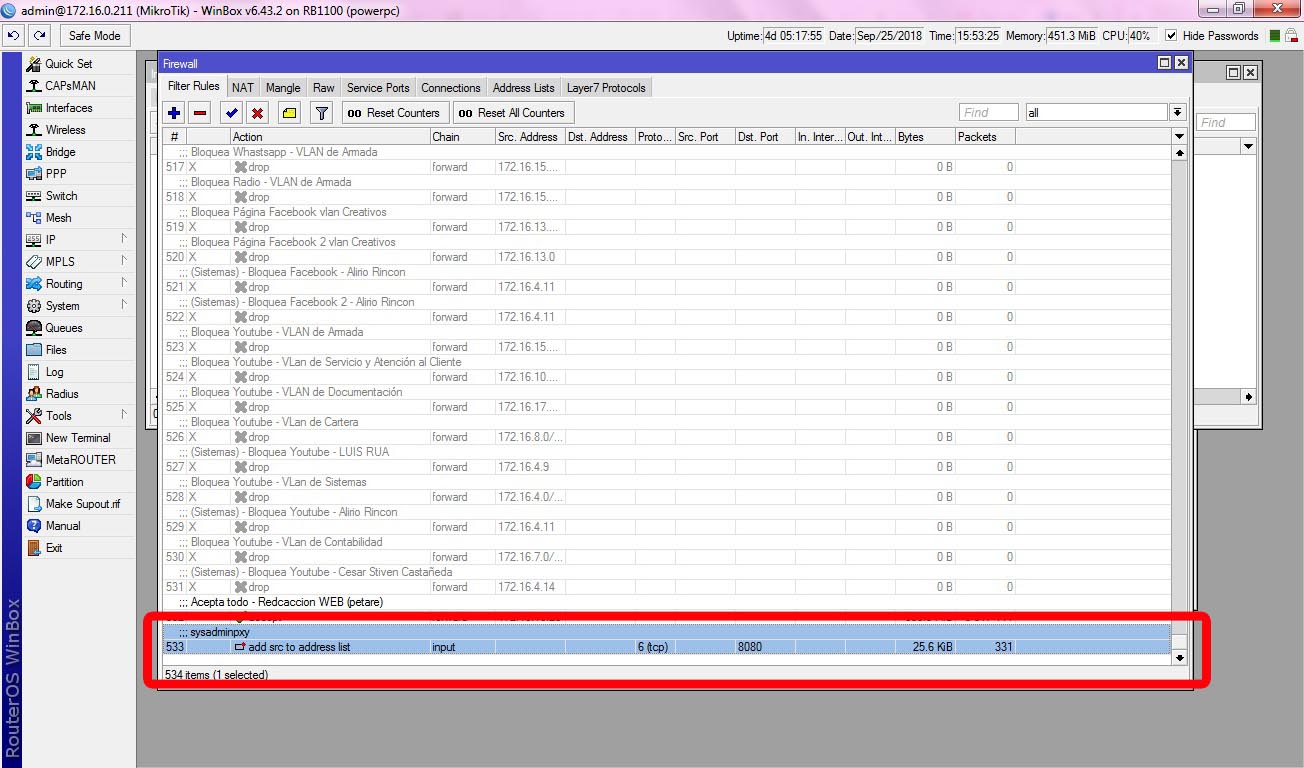Open the Service Ports tab

[x=378, y=88]
